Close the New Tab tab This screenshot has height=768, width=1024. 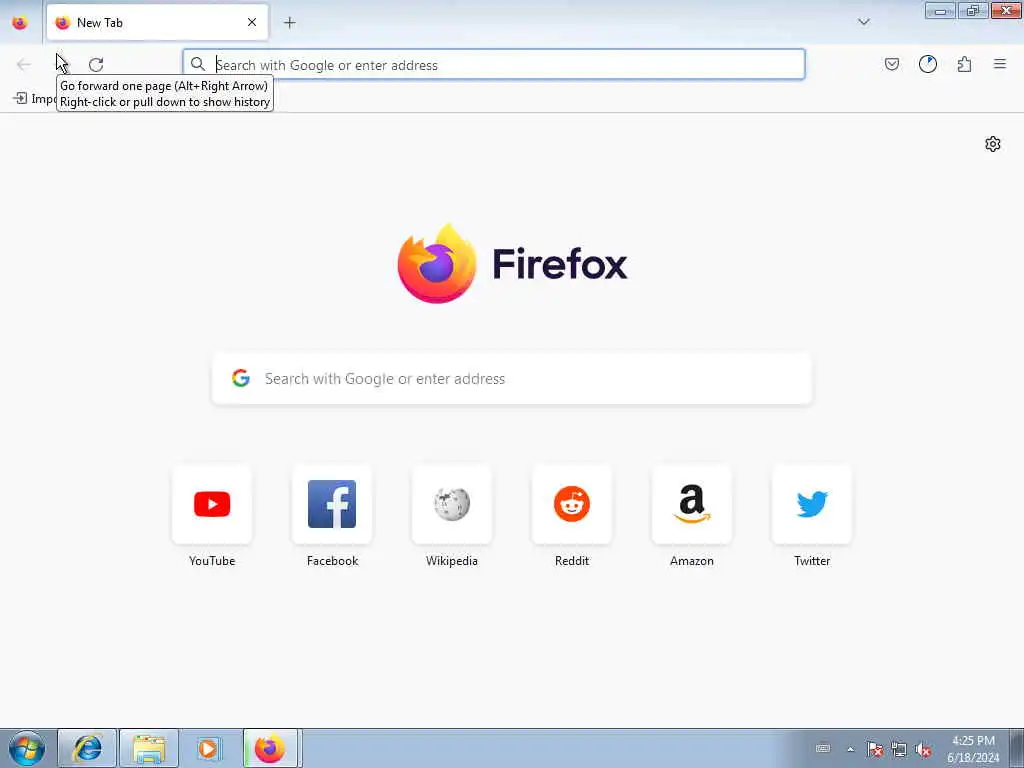(251, 22)
